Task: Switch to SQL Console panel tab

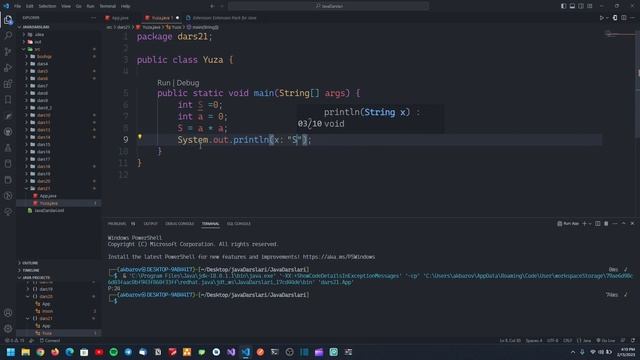Action: 239,224
